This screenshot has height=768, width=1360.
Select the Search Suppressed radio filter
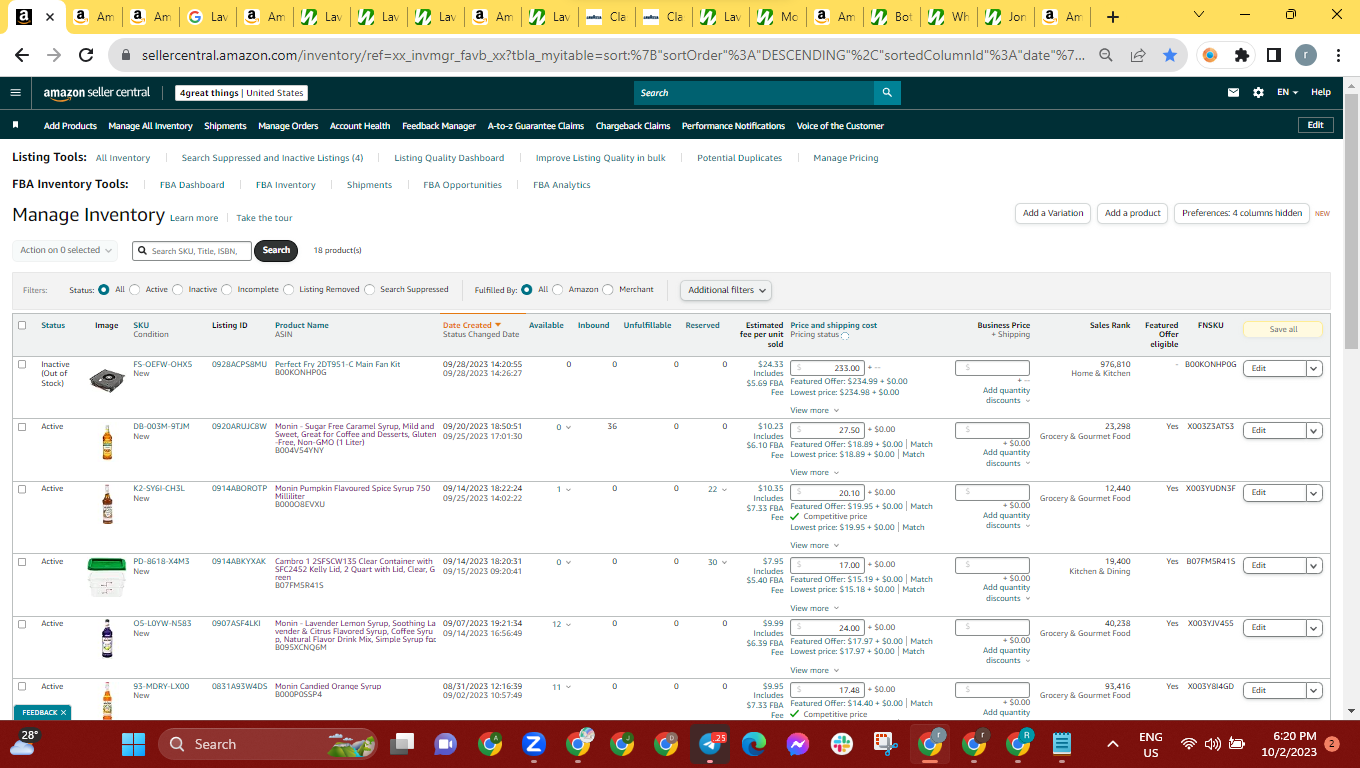pos(370,290)
